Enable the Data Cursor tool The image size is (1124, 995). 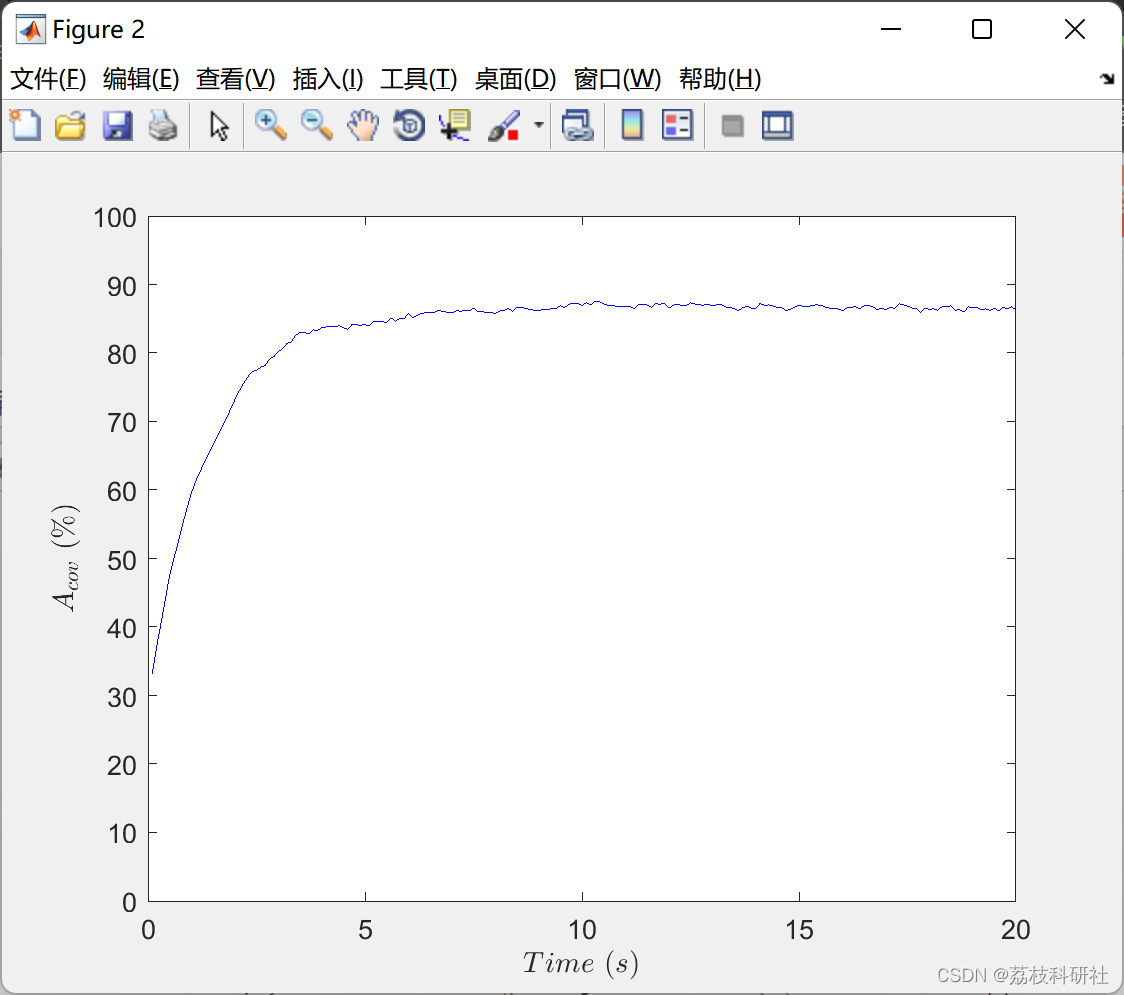coord(455,125)
